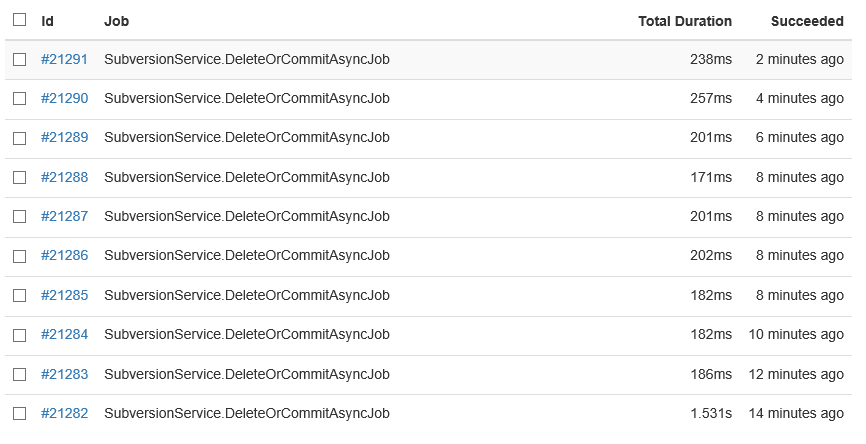The height and width of the screenshot is (444, 866).
Task: Mark the checkbox for job #21288
Action: (x=19, y=177)
